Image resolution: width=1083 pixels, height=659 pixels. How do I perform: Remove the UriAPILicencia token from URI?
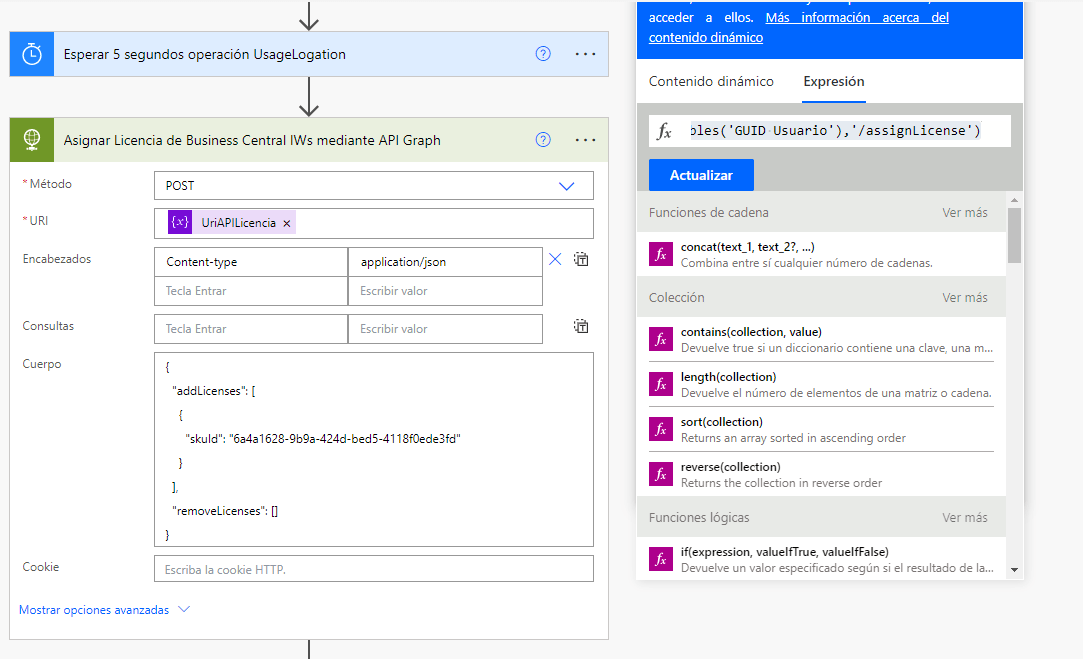tap(287, 223)
